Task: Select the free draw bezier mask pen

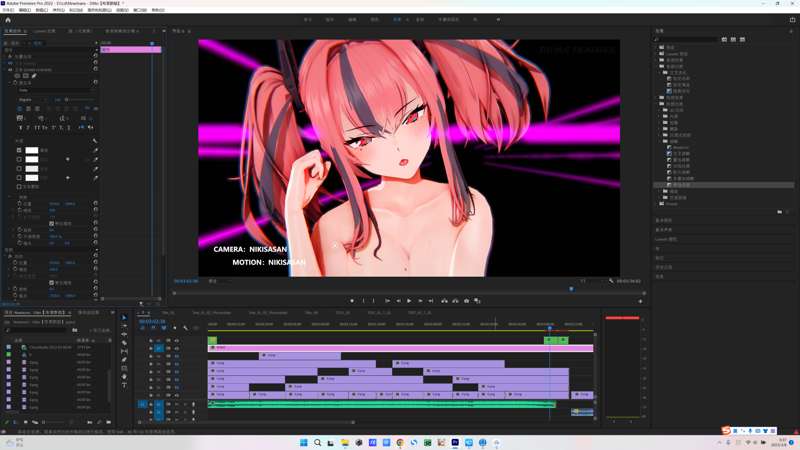Action: [34, 76]
